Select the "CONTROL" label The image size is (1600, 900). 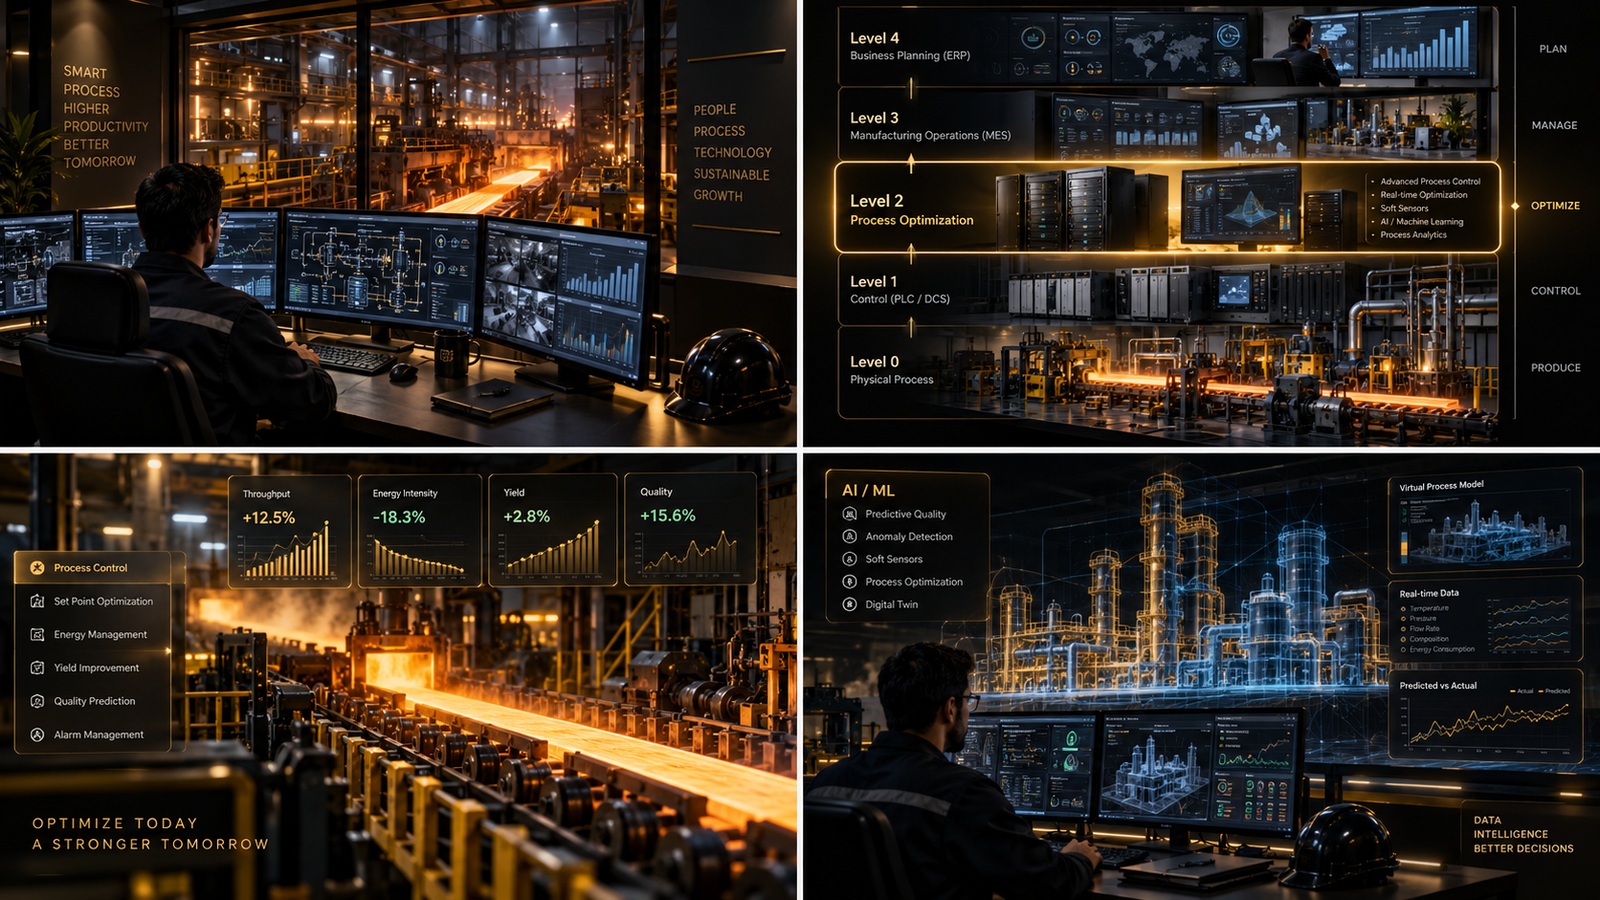pos(1555,291)
